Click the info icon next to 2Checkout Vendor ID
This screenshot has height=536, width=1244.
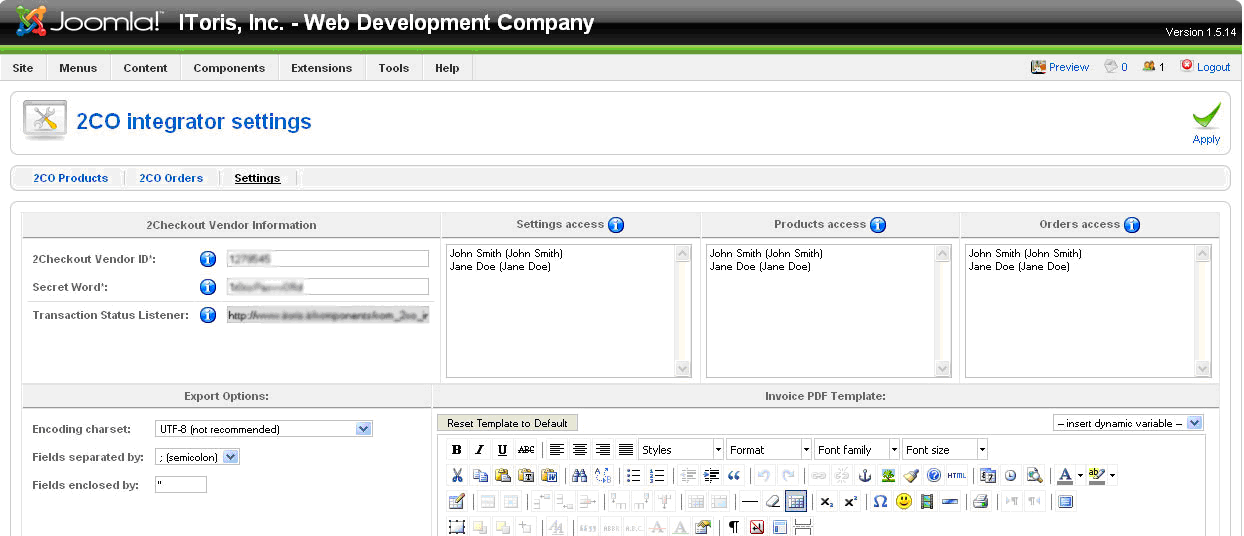point(208,259)
